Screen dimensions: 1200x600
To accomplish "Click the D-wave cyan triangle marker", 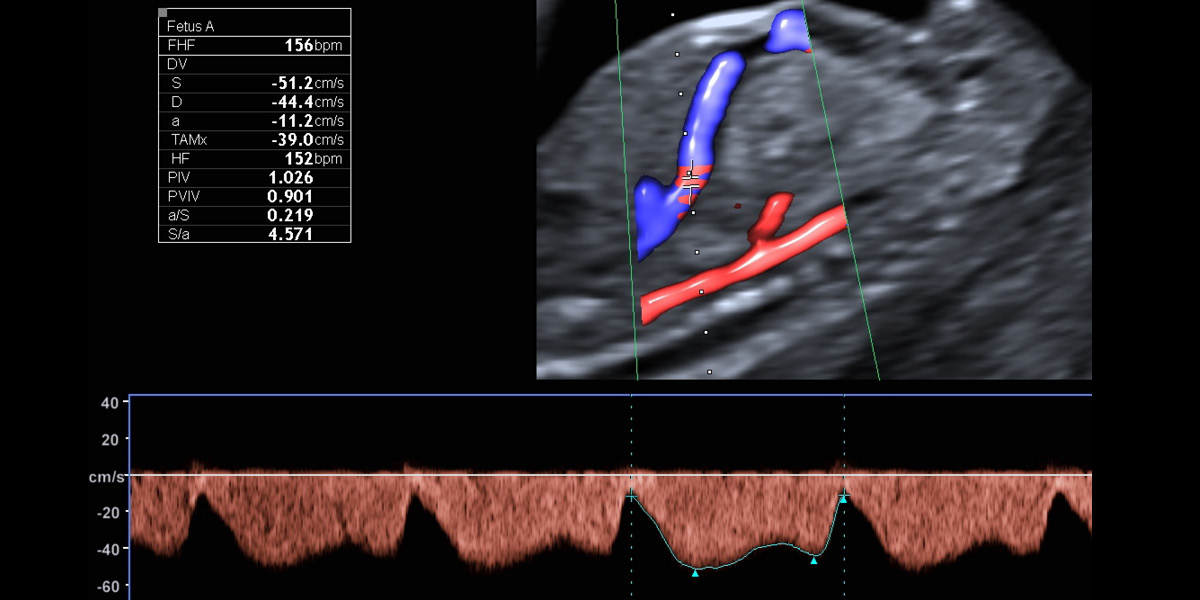I will 814,561.
